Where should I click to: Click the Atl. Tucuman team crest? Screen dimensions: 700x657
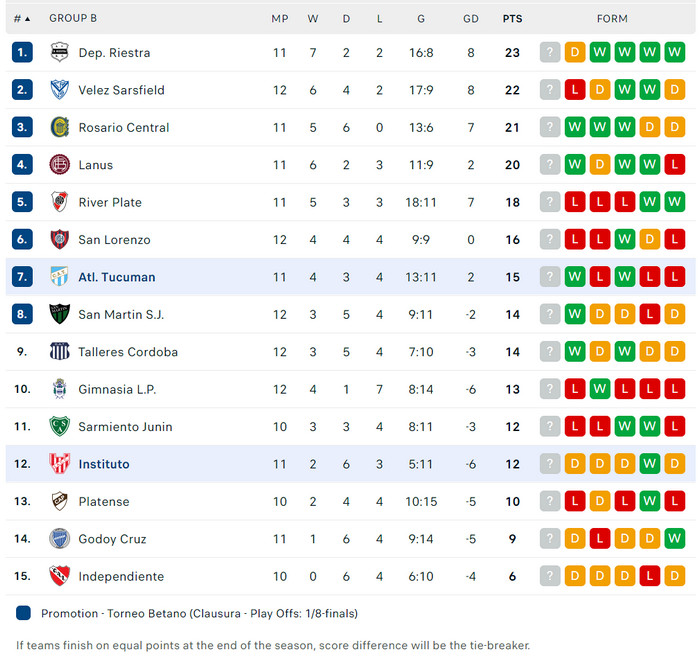60,277
